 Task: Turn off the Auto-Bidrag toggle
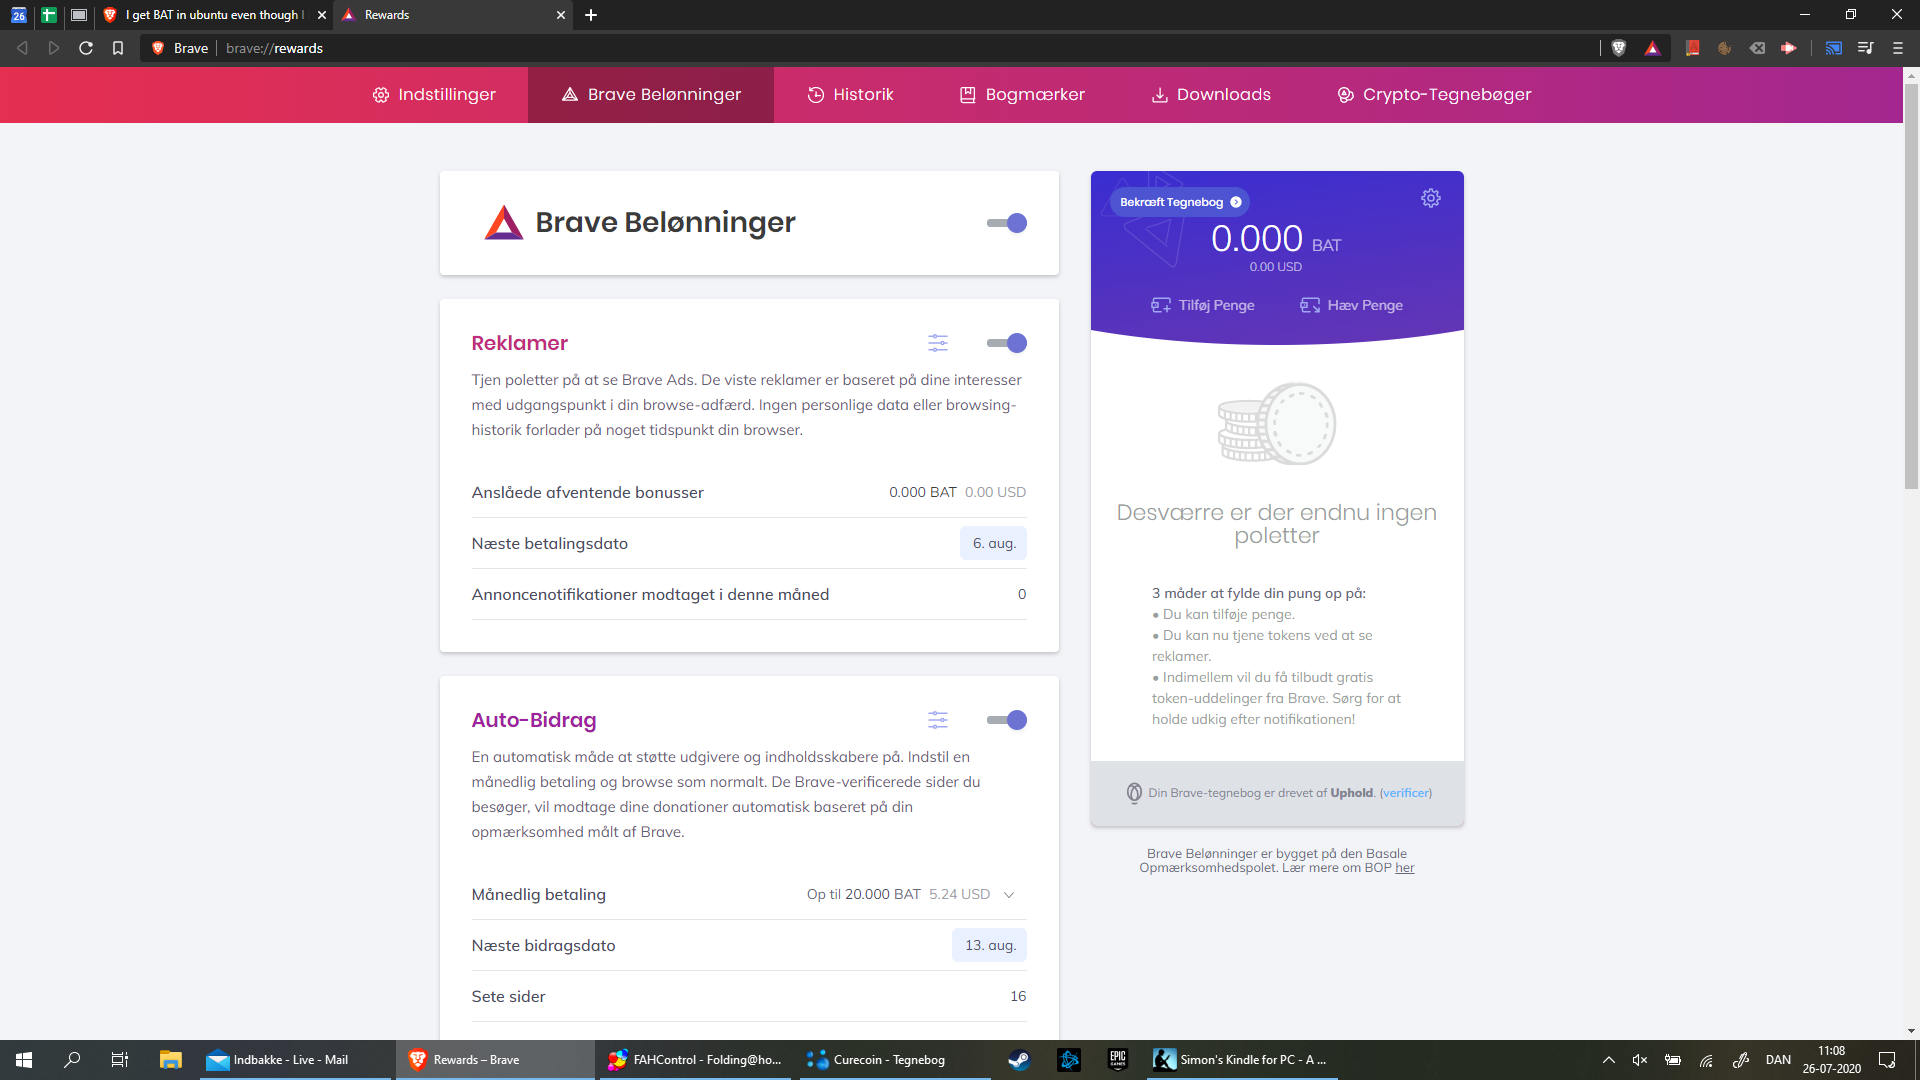click(1007, 720)
